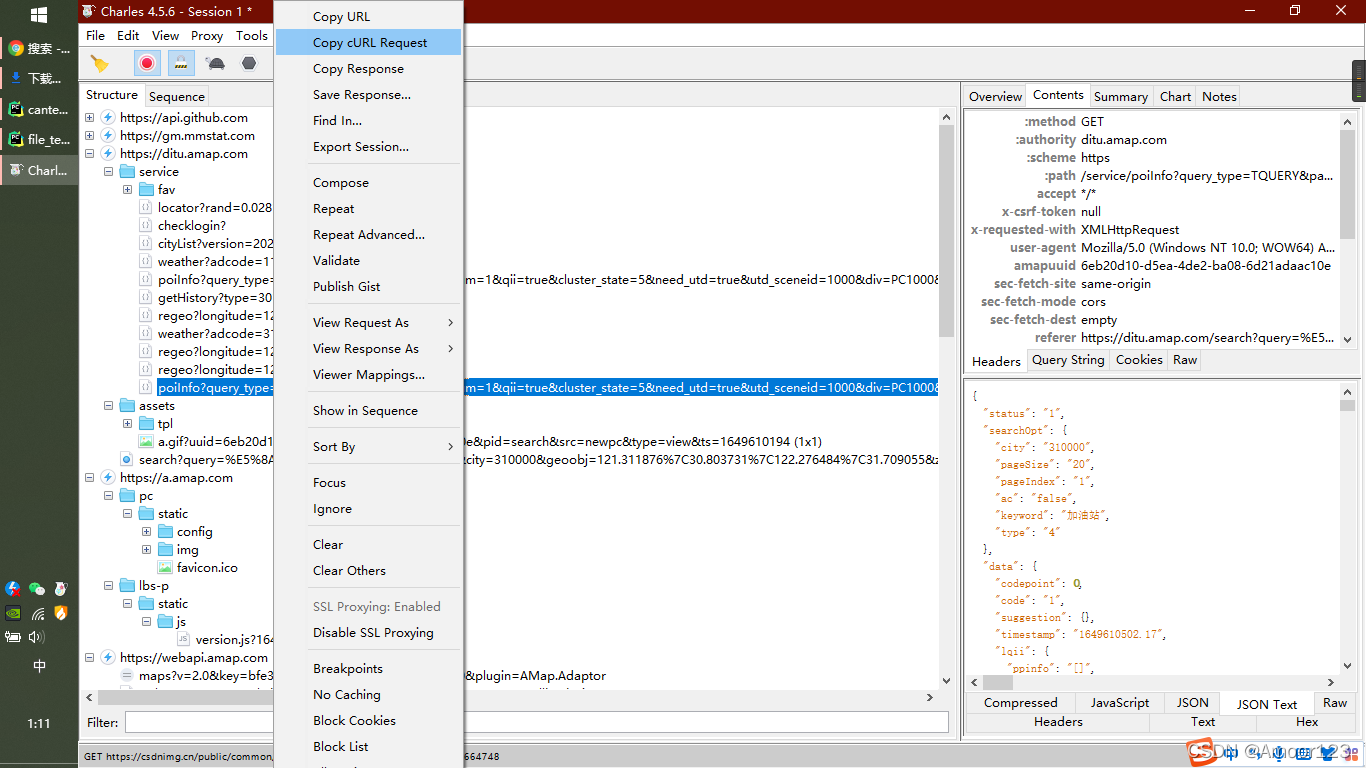Toggle the hexagon breakpoints icon

point(249,63)
